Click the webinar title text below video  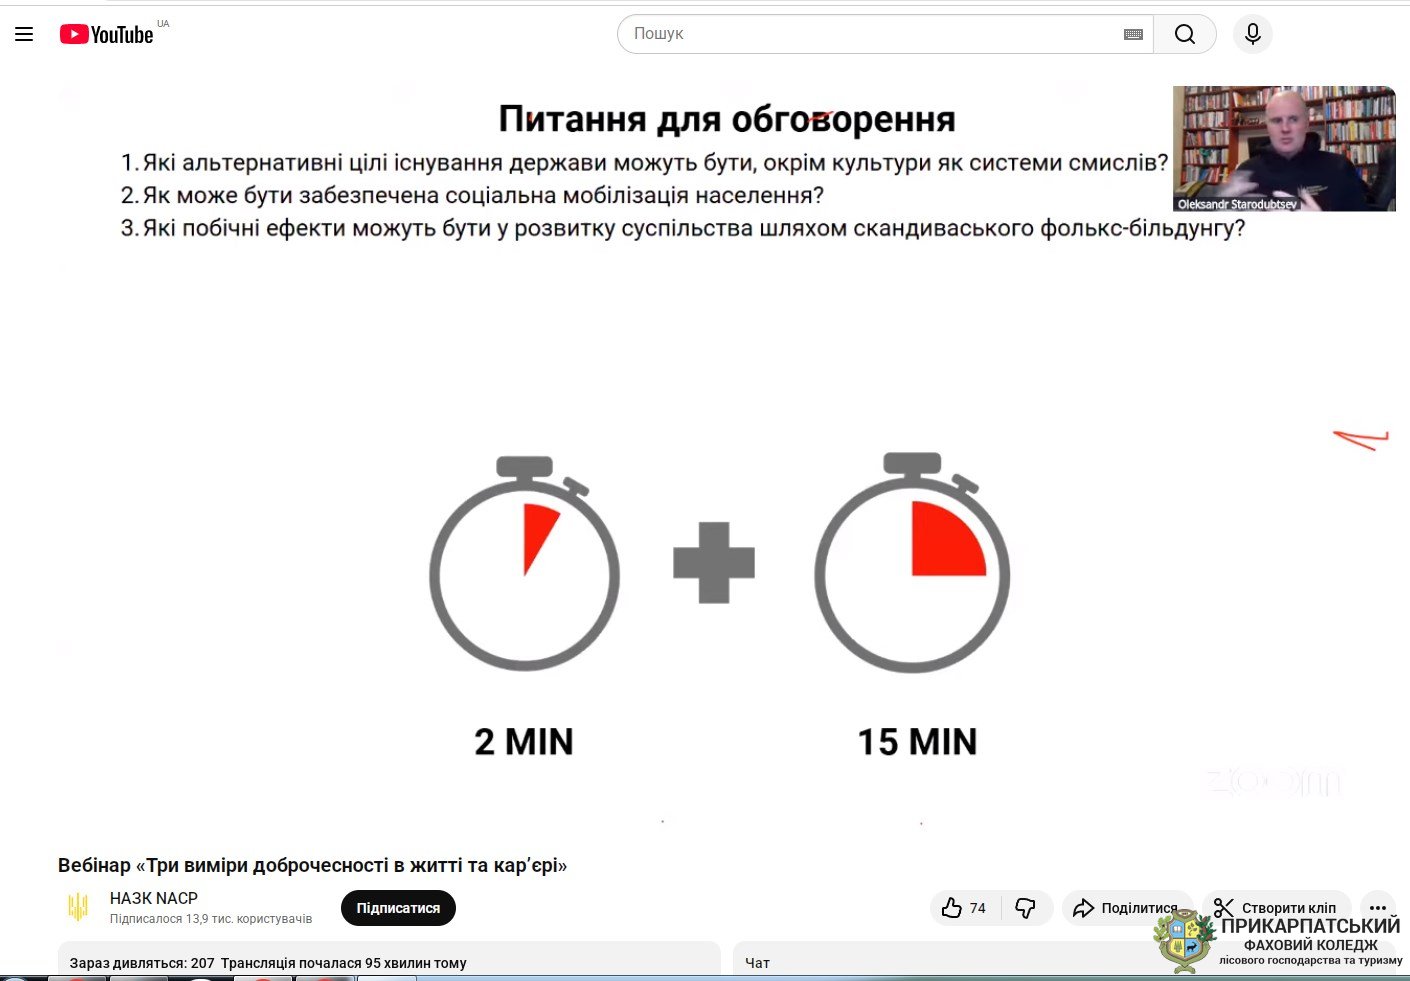[312, 865]
